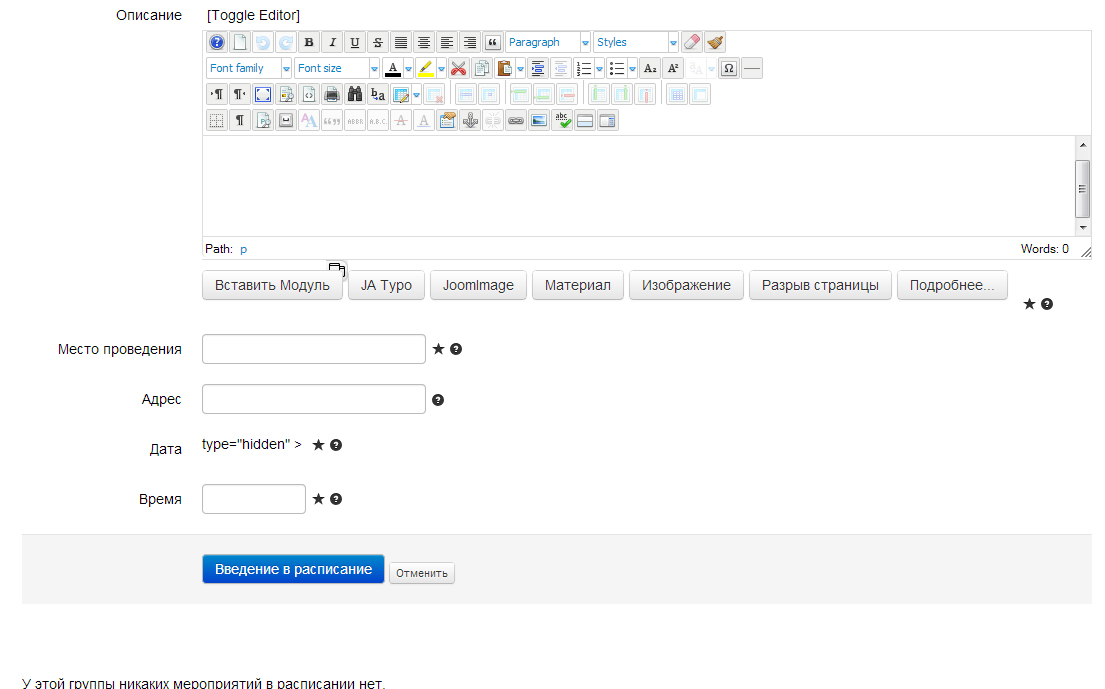Expand the paste options arrow
The image size is (1105, 689).
[x=520, y=69]
